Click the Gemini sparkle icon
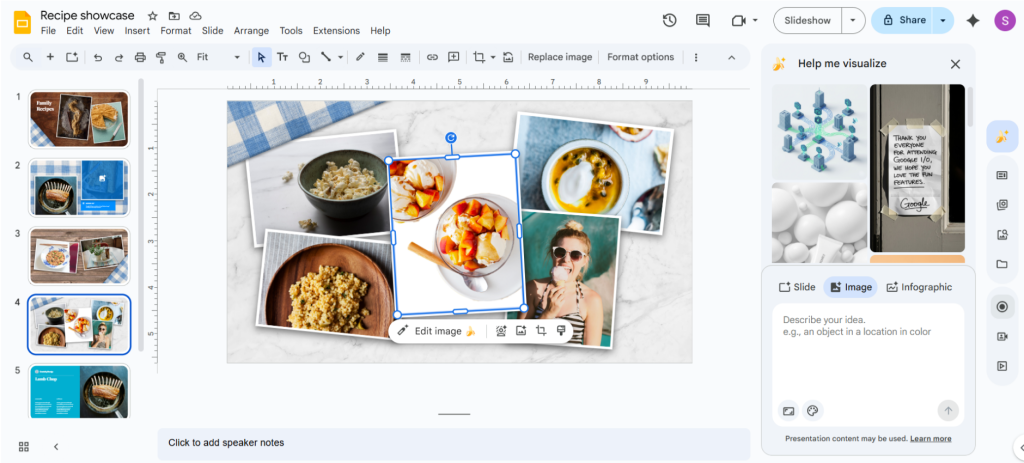 [x=973, y=21]
